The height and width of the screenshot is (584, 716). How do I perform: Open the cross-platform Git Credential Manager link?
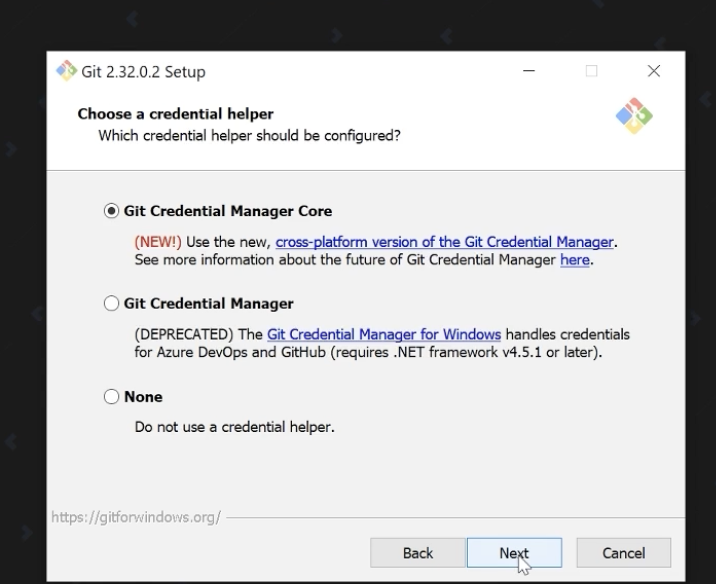(444, 242)
